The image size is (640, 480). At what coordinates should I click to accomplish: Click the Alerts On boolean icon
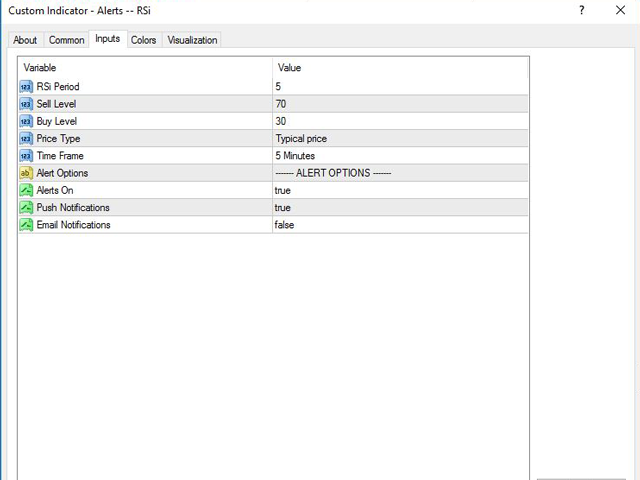click(x=26, y=190)
